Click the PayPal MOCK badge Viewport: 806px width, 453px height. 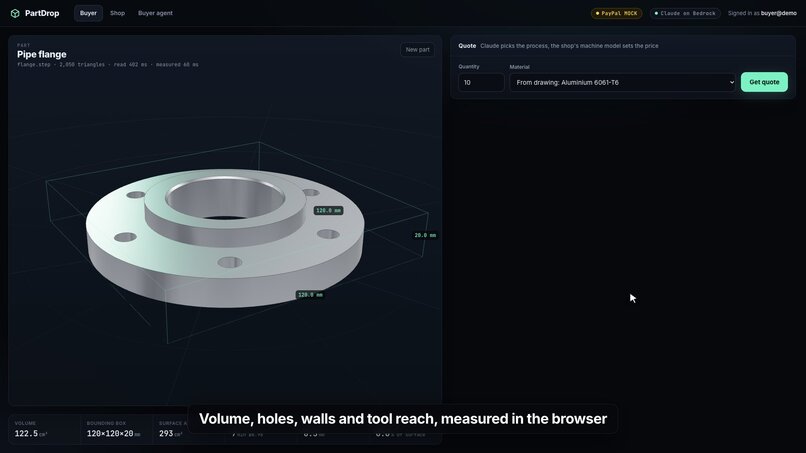[x=616, y=13]
